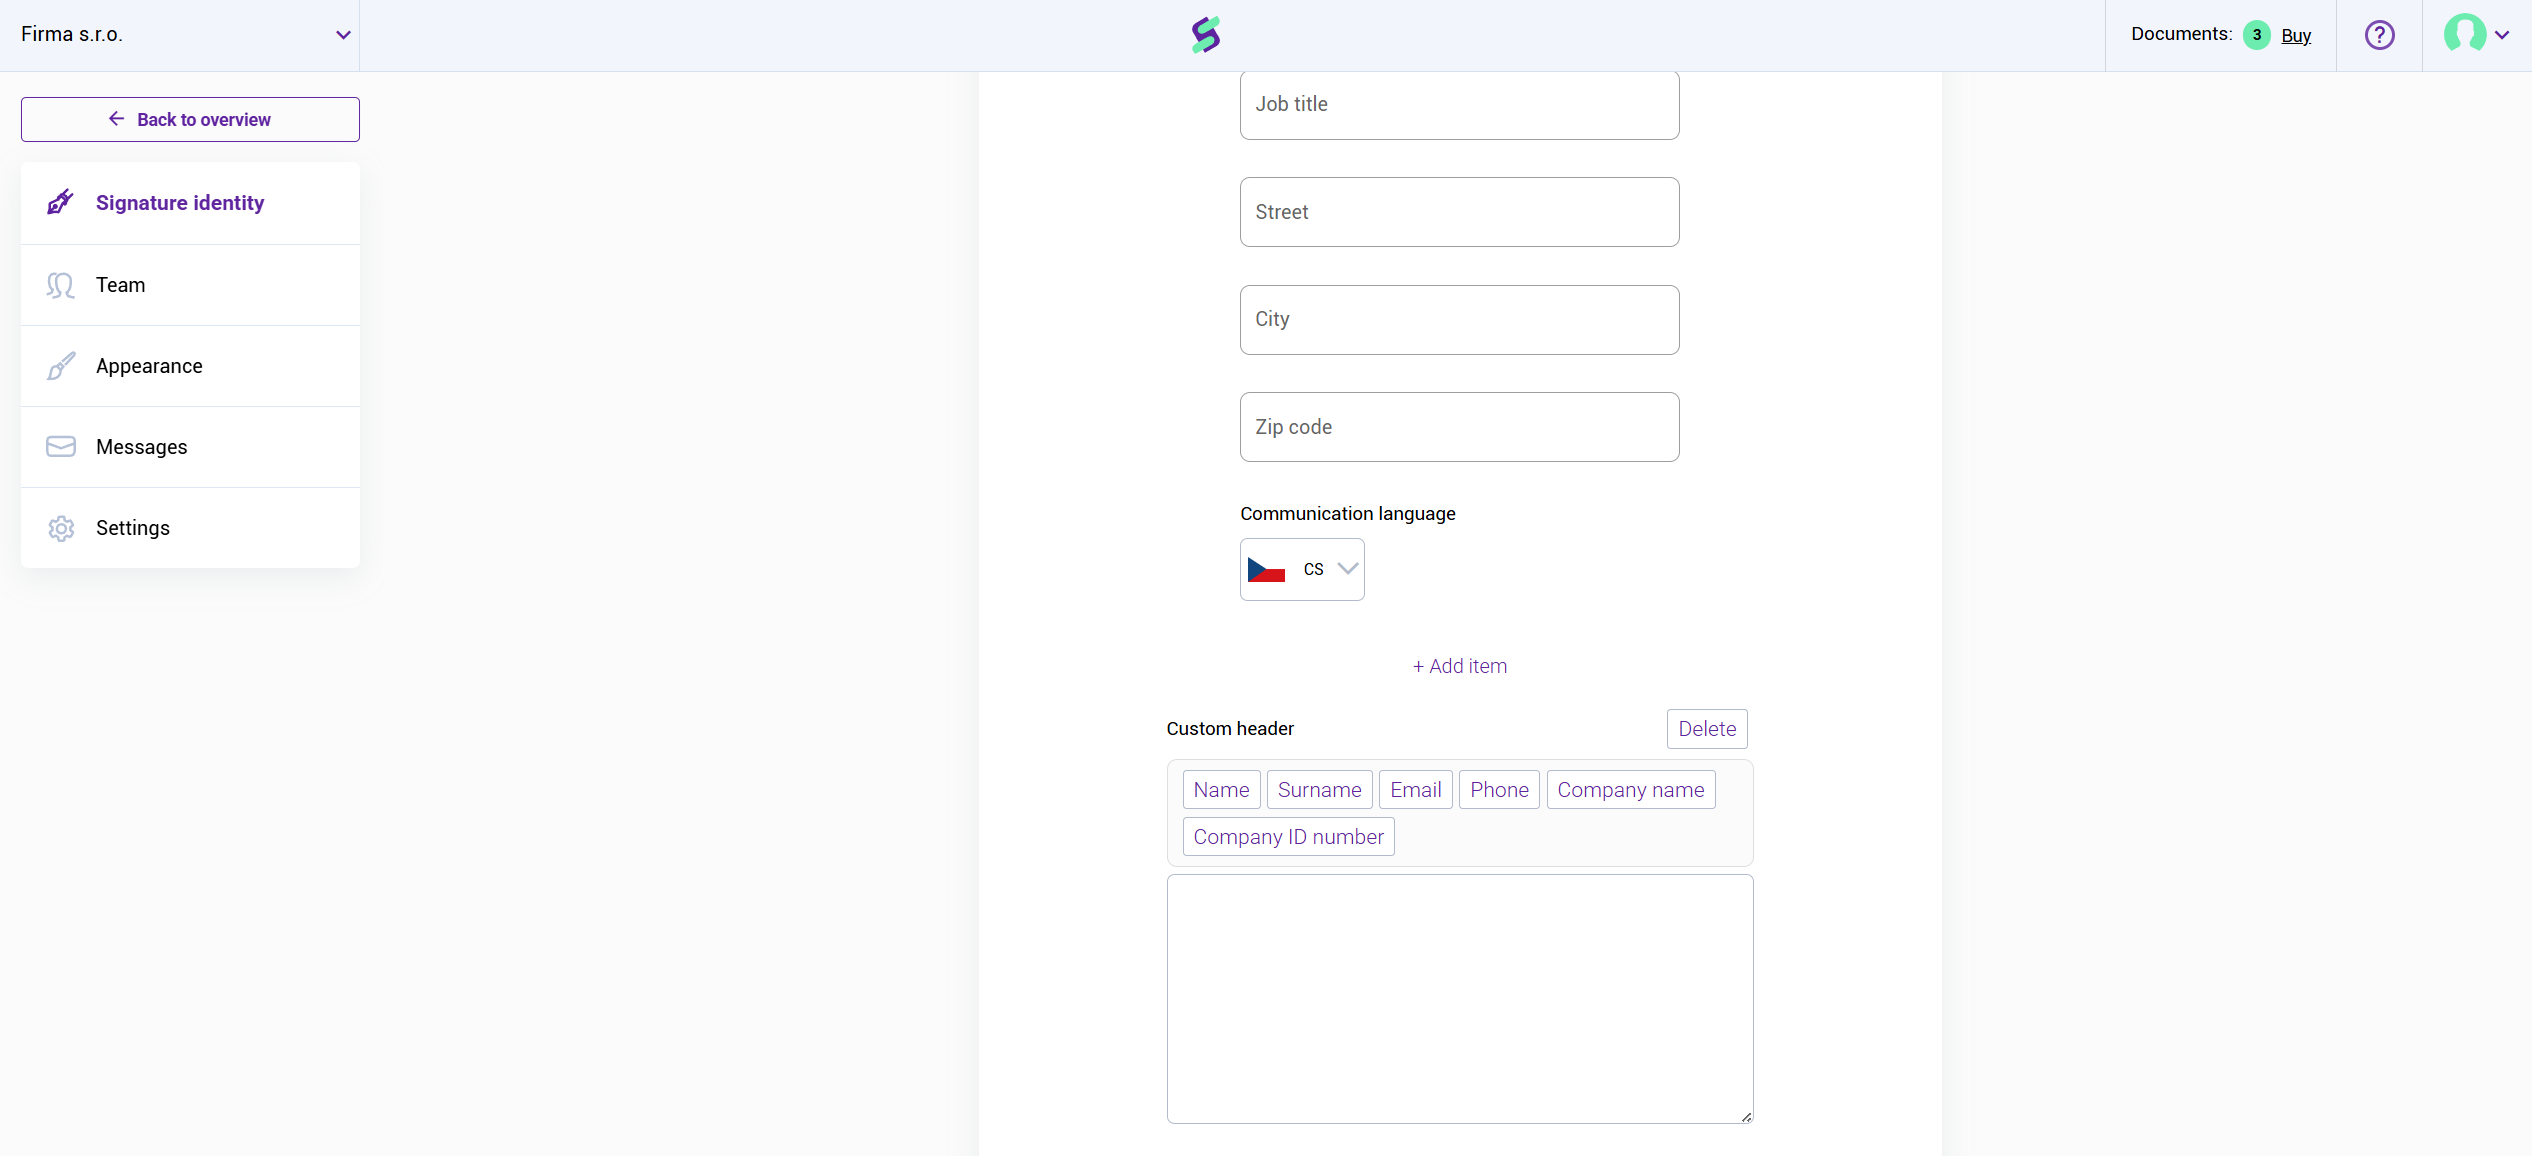2532x1156 pixels.
Task: Click the Buy documents link
Action: click(2295, 36)
